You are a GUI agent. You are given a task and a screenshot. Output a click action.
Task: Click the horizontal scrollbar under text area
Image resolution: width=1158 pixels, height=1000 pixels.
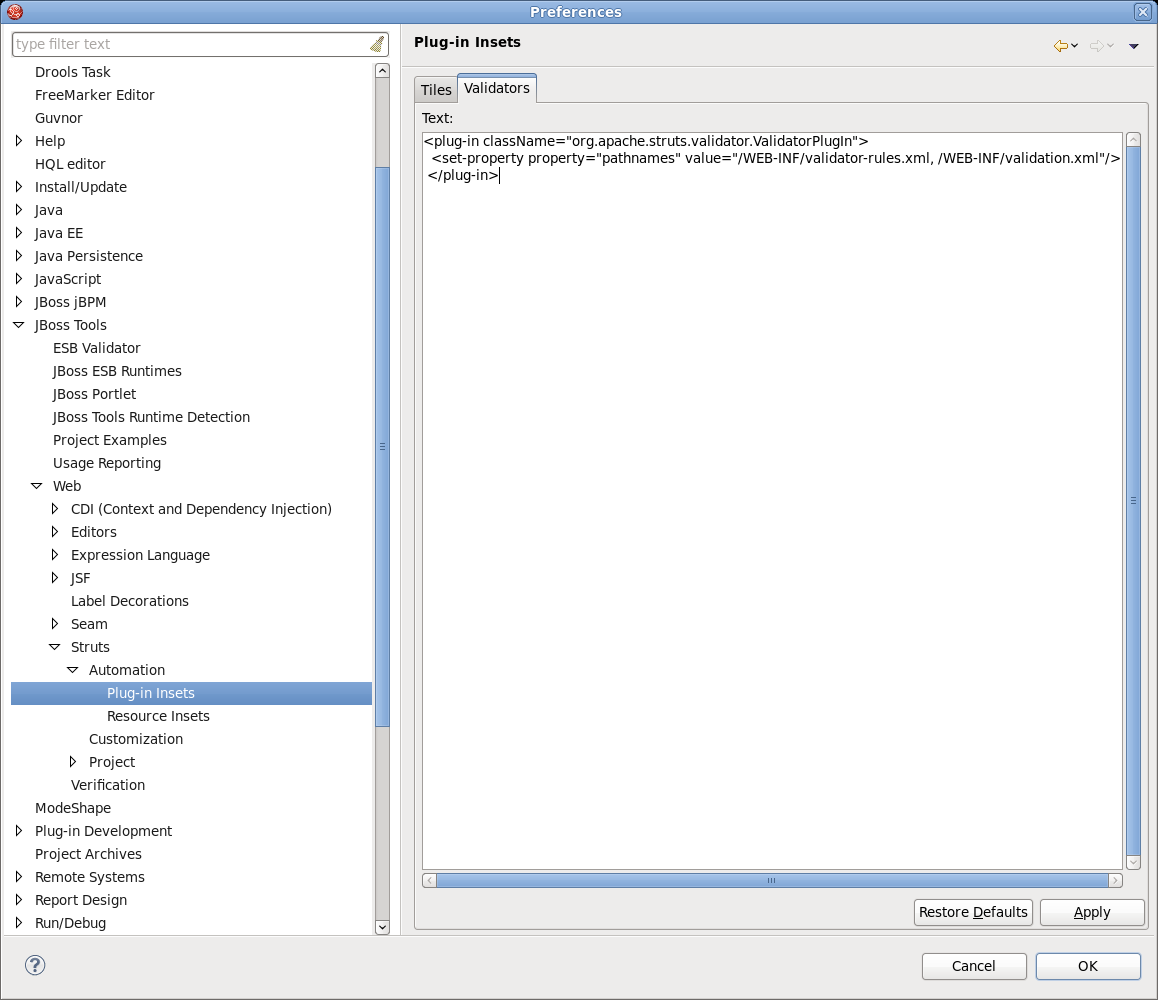pos(772,880)
